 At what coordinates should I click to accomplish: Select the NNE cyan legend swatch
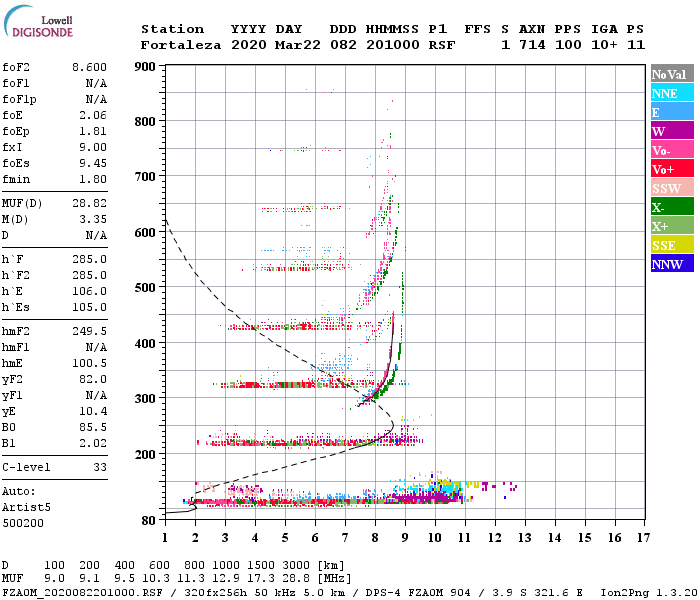tap(672, 93)
